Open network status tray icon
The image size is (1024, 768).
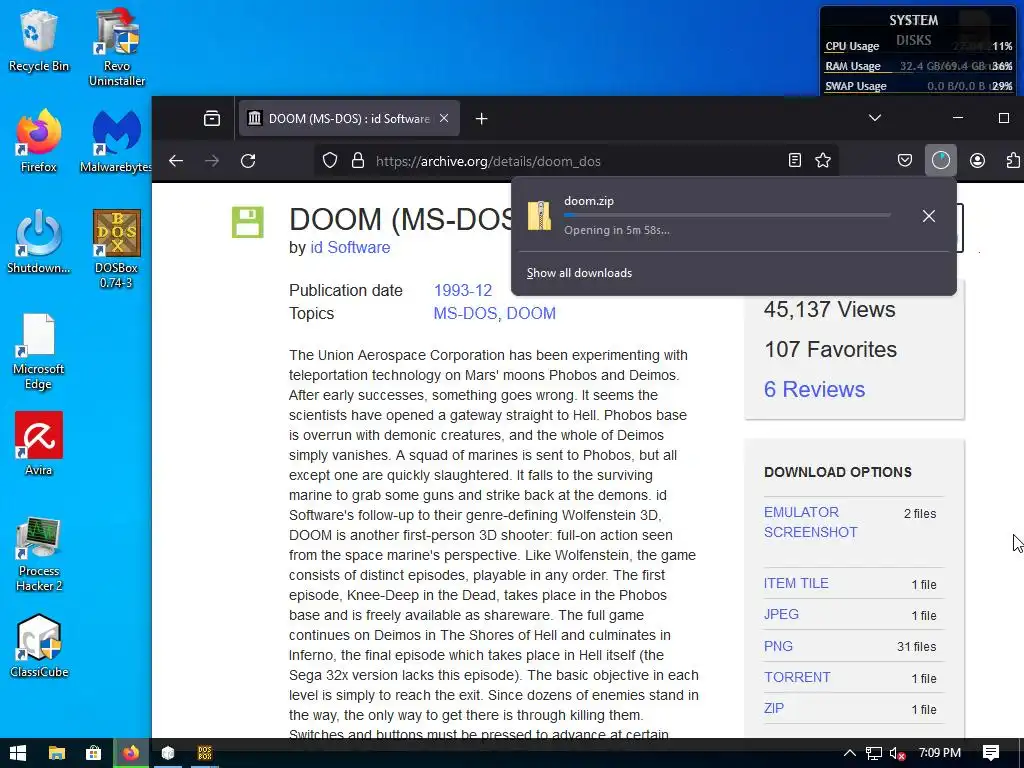(x=874, y=753)
